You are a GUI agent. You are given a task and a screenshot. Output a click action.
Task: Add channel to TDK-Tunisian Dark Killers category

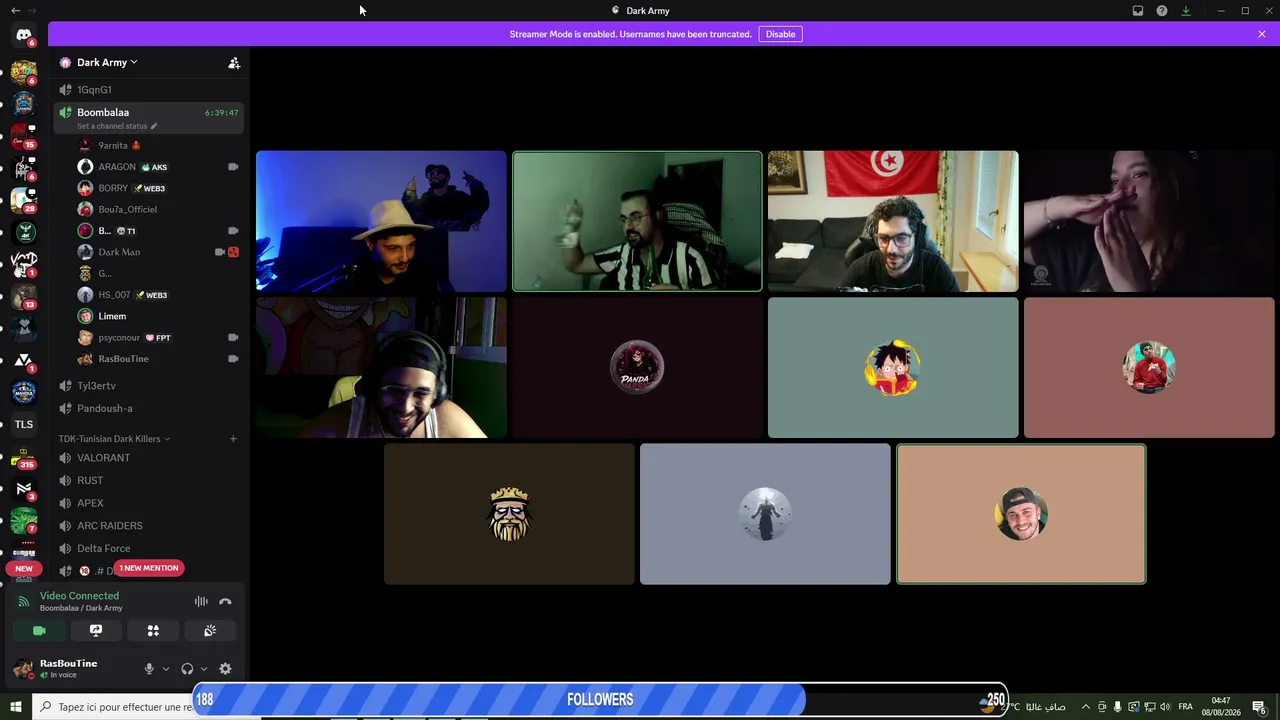click(x=233, y=439)
